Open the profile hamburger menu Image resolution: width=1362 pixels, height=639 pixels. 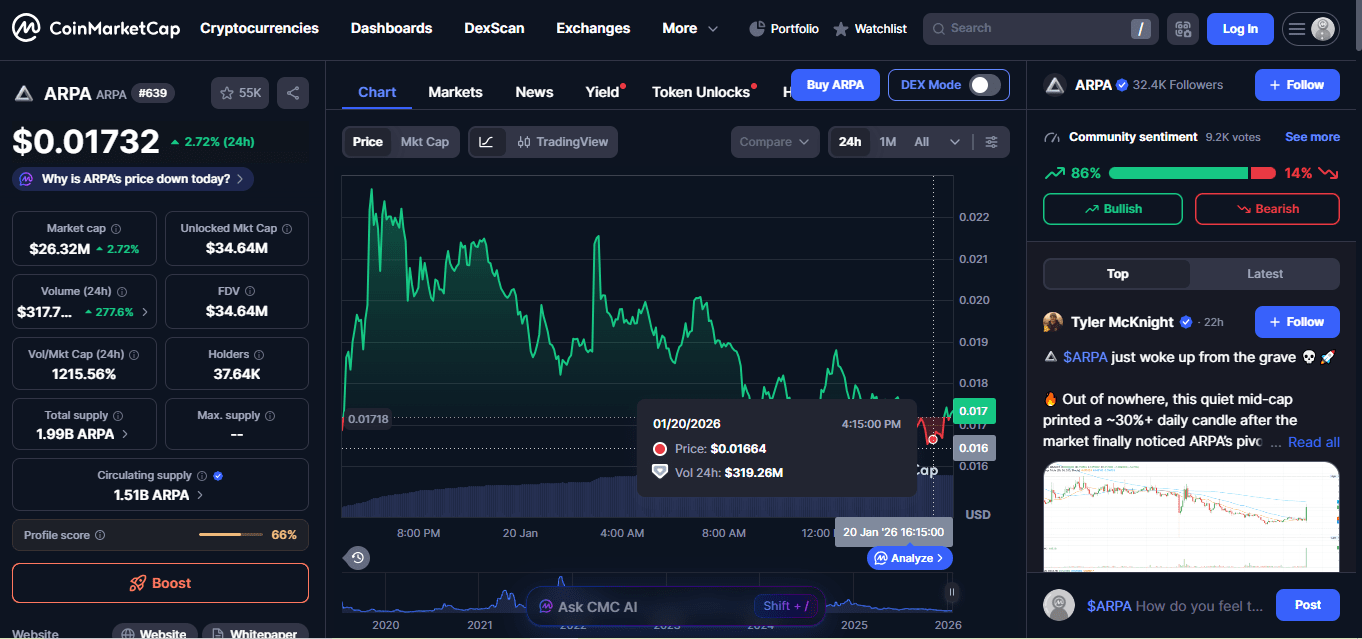(1311, 29)
